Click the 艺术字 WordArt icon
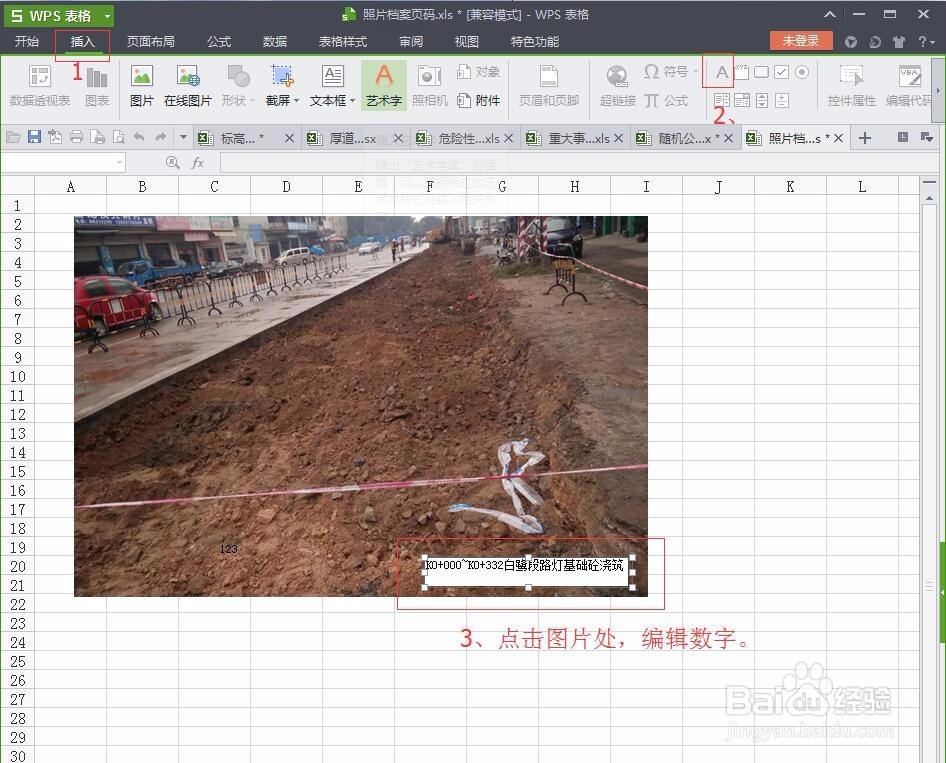 point(384,85)
